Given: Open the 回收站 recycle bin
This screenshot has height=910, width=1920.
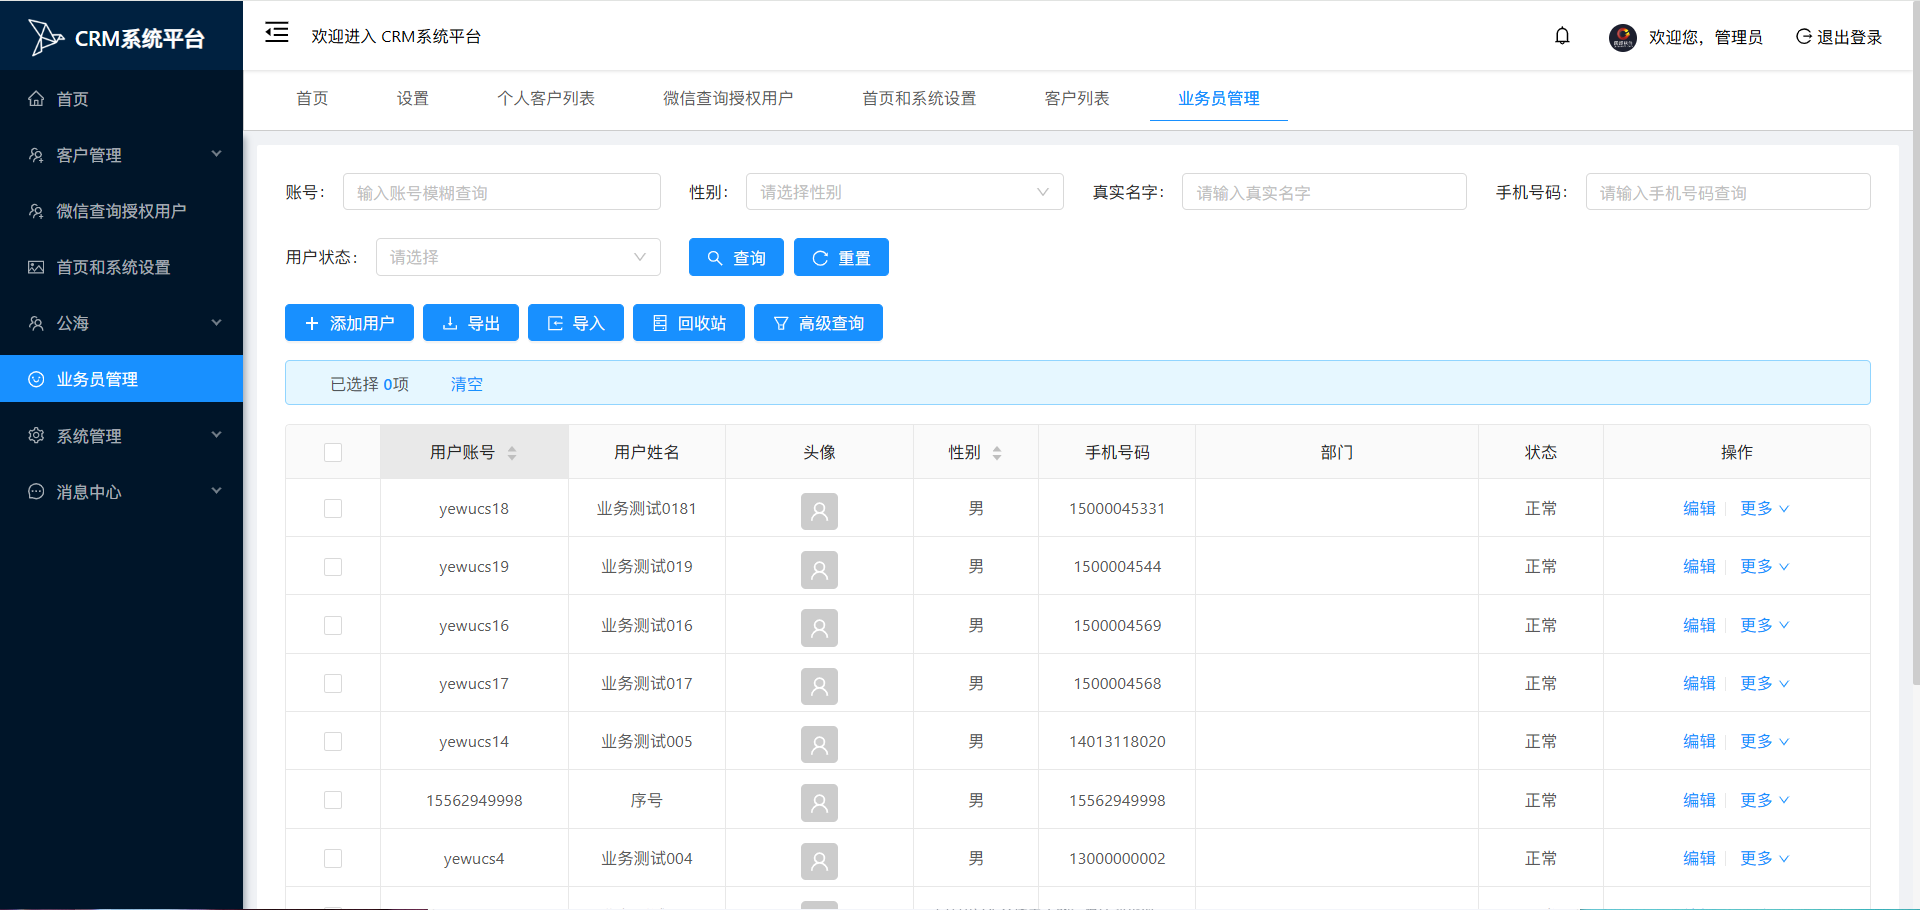Looking at the screenshot, I should click(x=689, y=323).
